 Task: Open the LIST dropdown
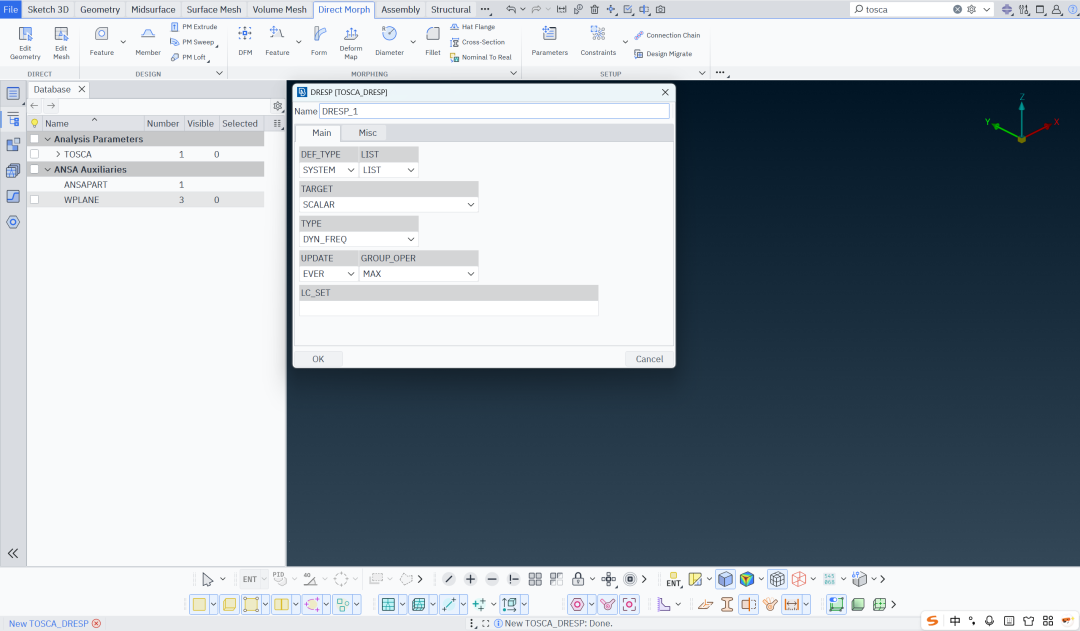388,170
